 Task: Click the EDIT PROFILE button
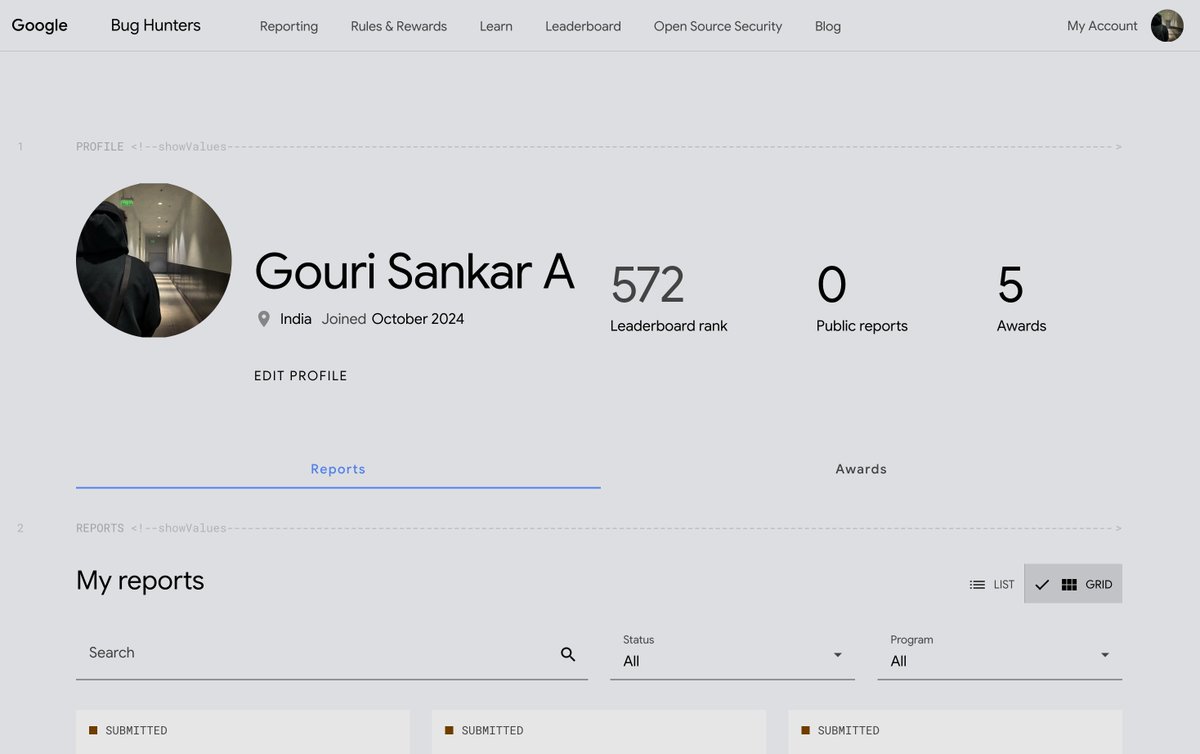(x=301, y=376)
